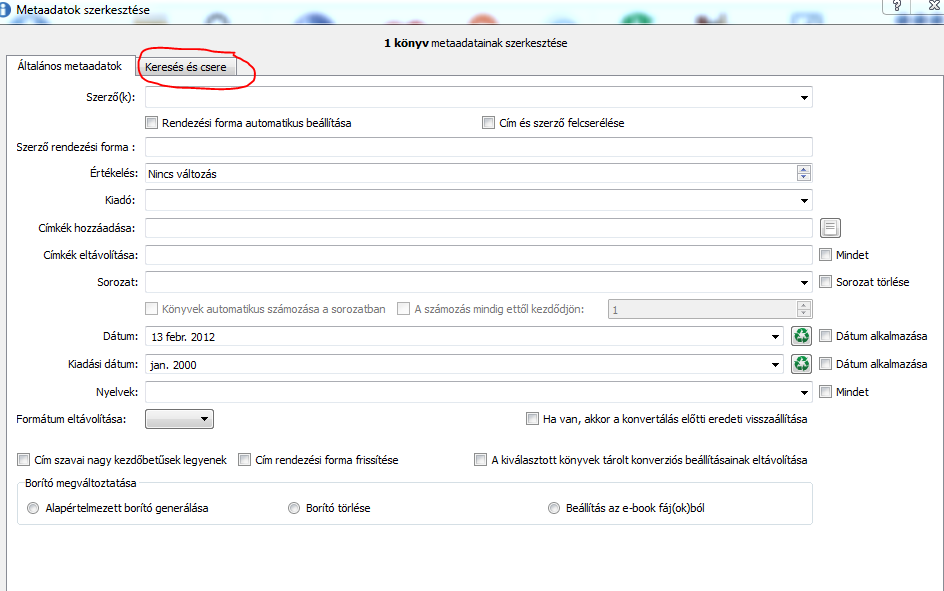Click the help question mark in title bar

896,6
